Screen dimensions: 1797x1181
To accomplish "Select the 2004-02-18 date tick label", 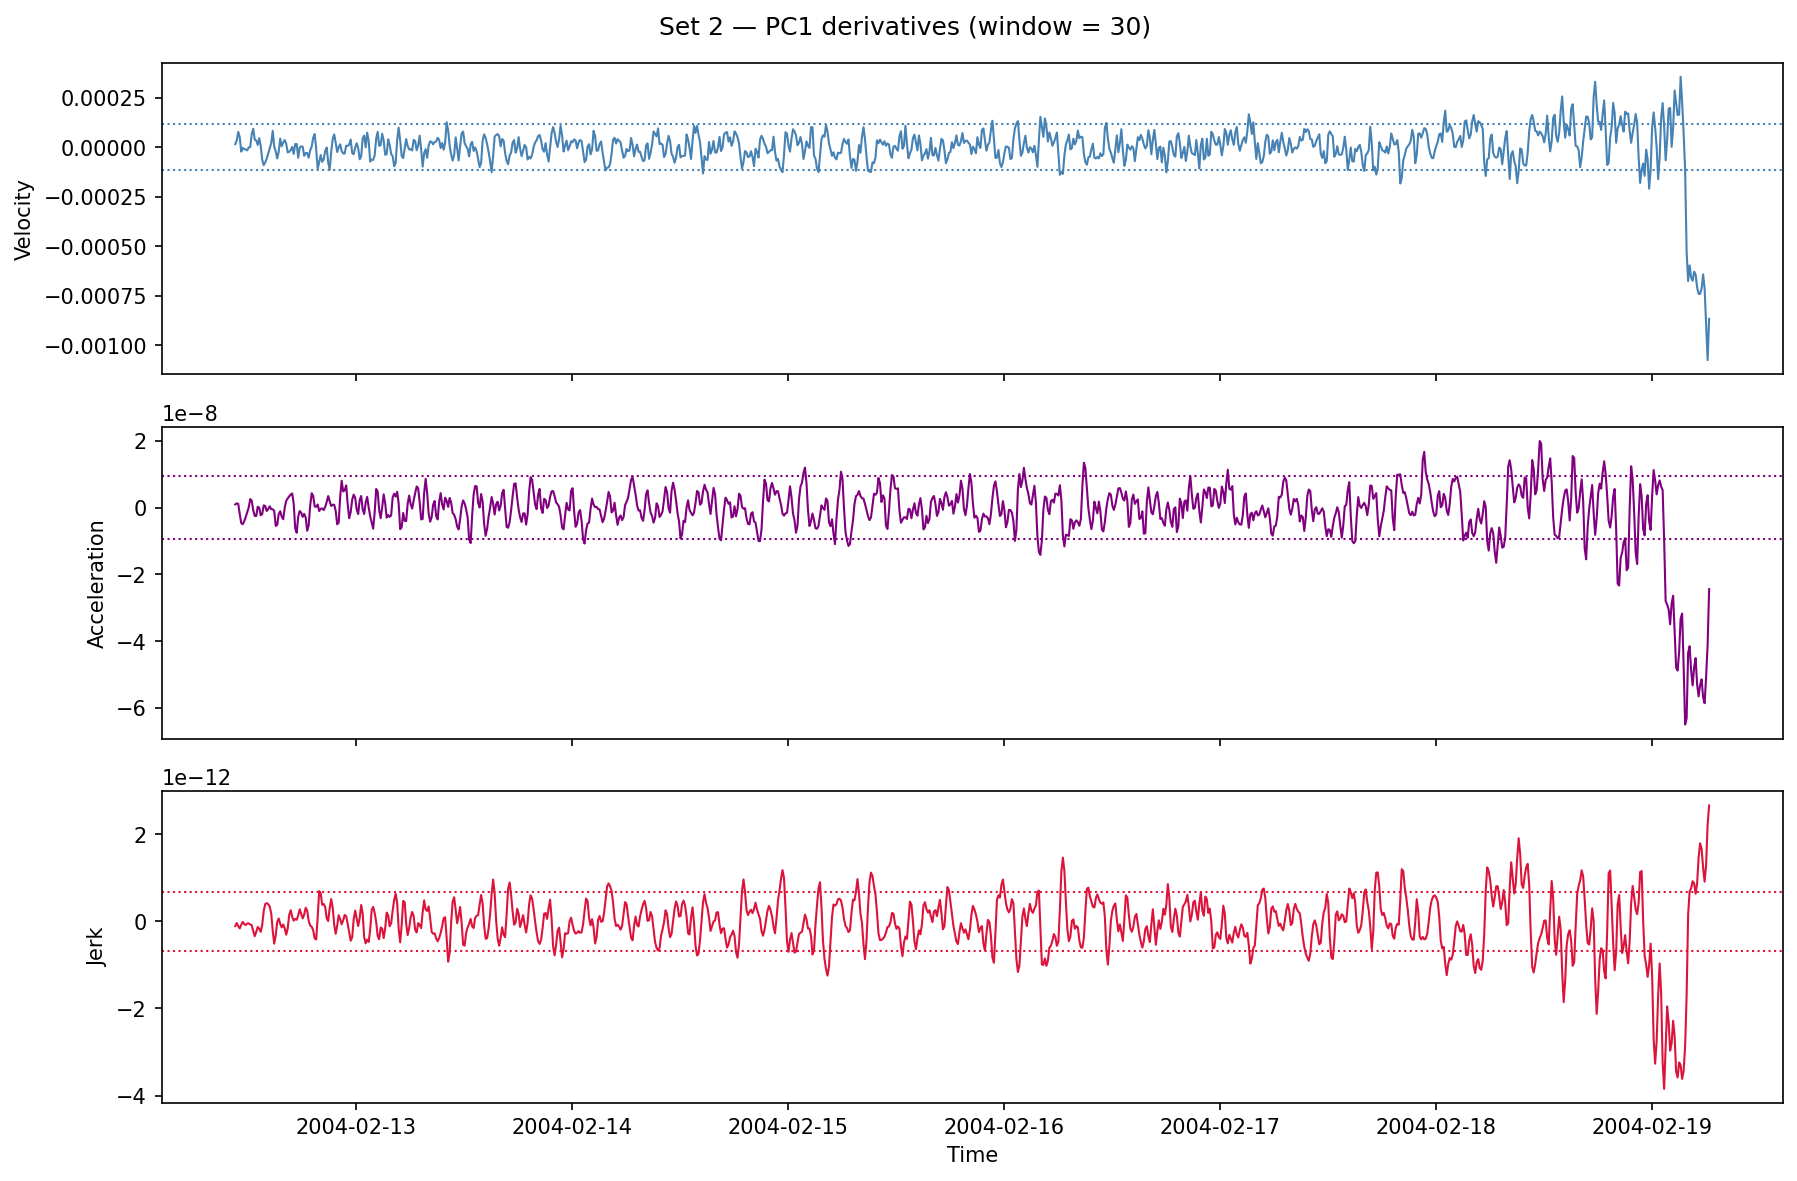I will (1436, 1127).
